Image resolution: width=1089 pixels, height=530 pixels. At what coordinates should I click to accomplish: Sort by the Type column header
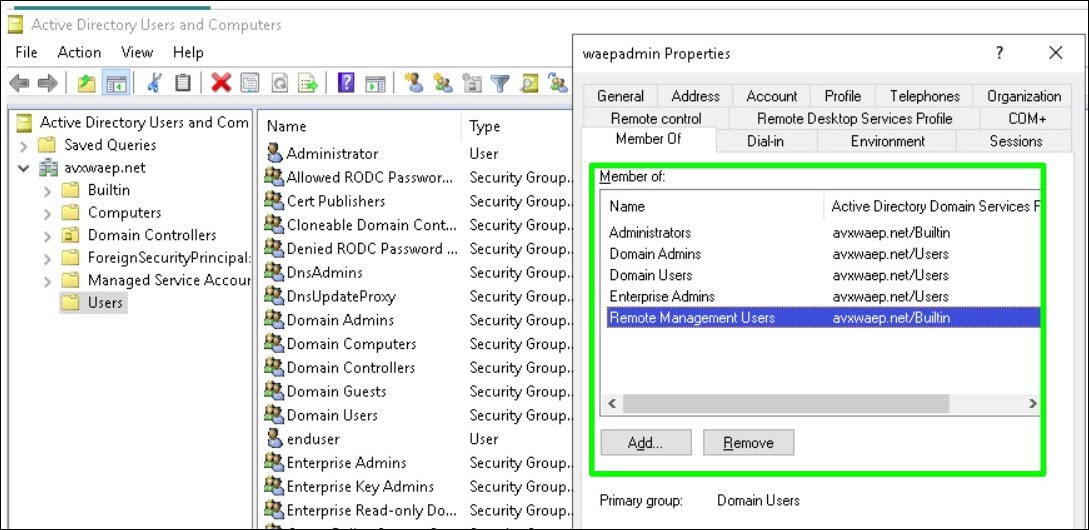coord(516,126)
